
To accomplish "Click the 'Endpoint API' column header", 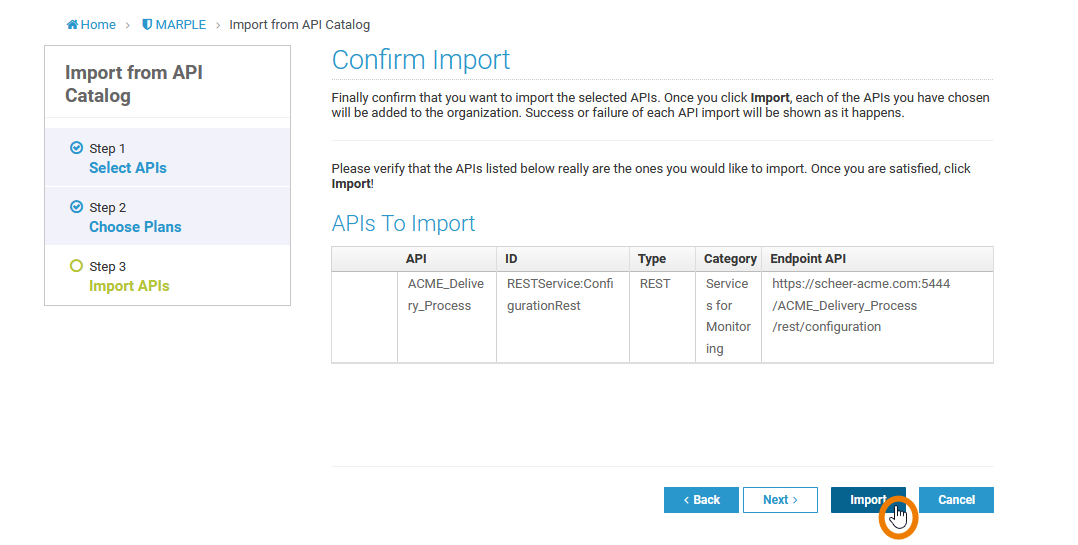I will 808,259.
